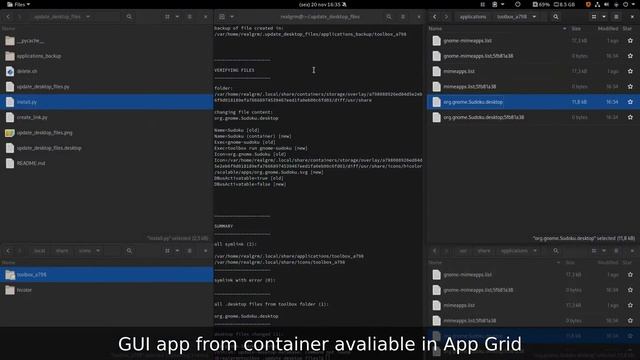Open view options dropdown in toolbox_a798 window
The image size is (640, 360).
click(x=604, y=17)
